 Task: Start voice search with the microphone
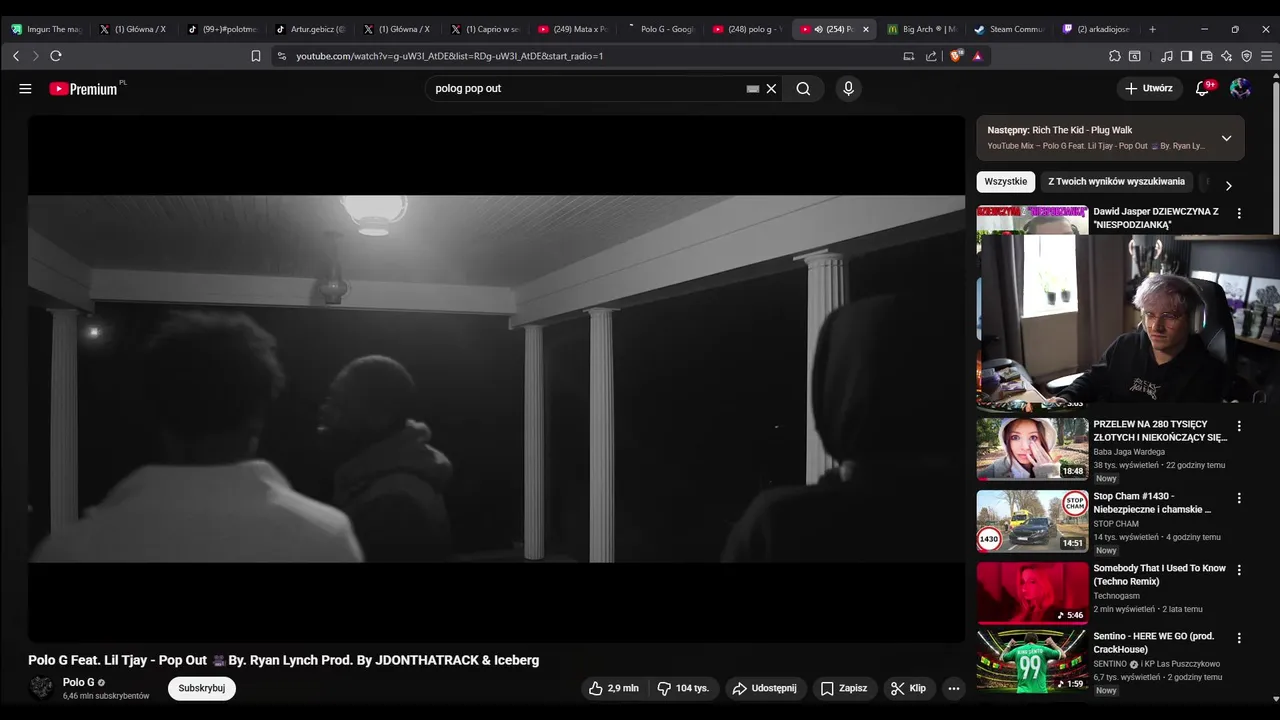[848, 88]
